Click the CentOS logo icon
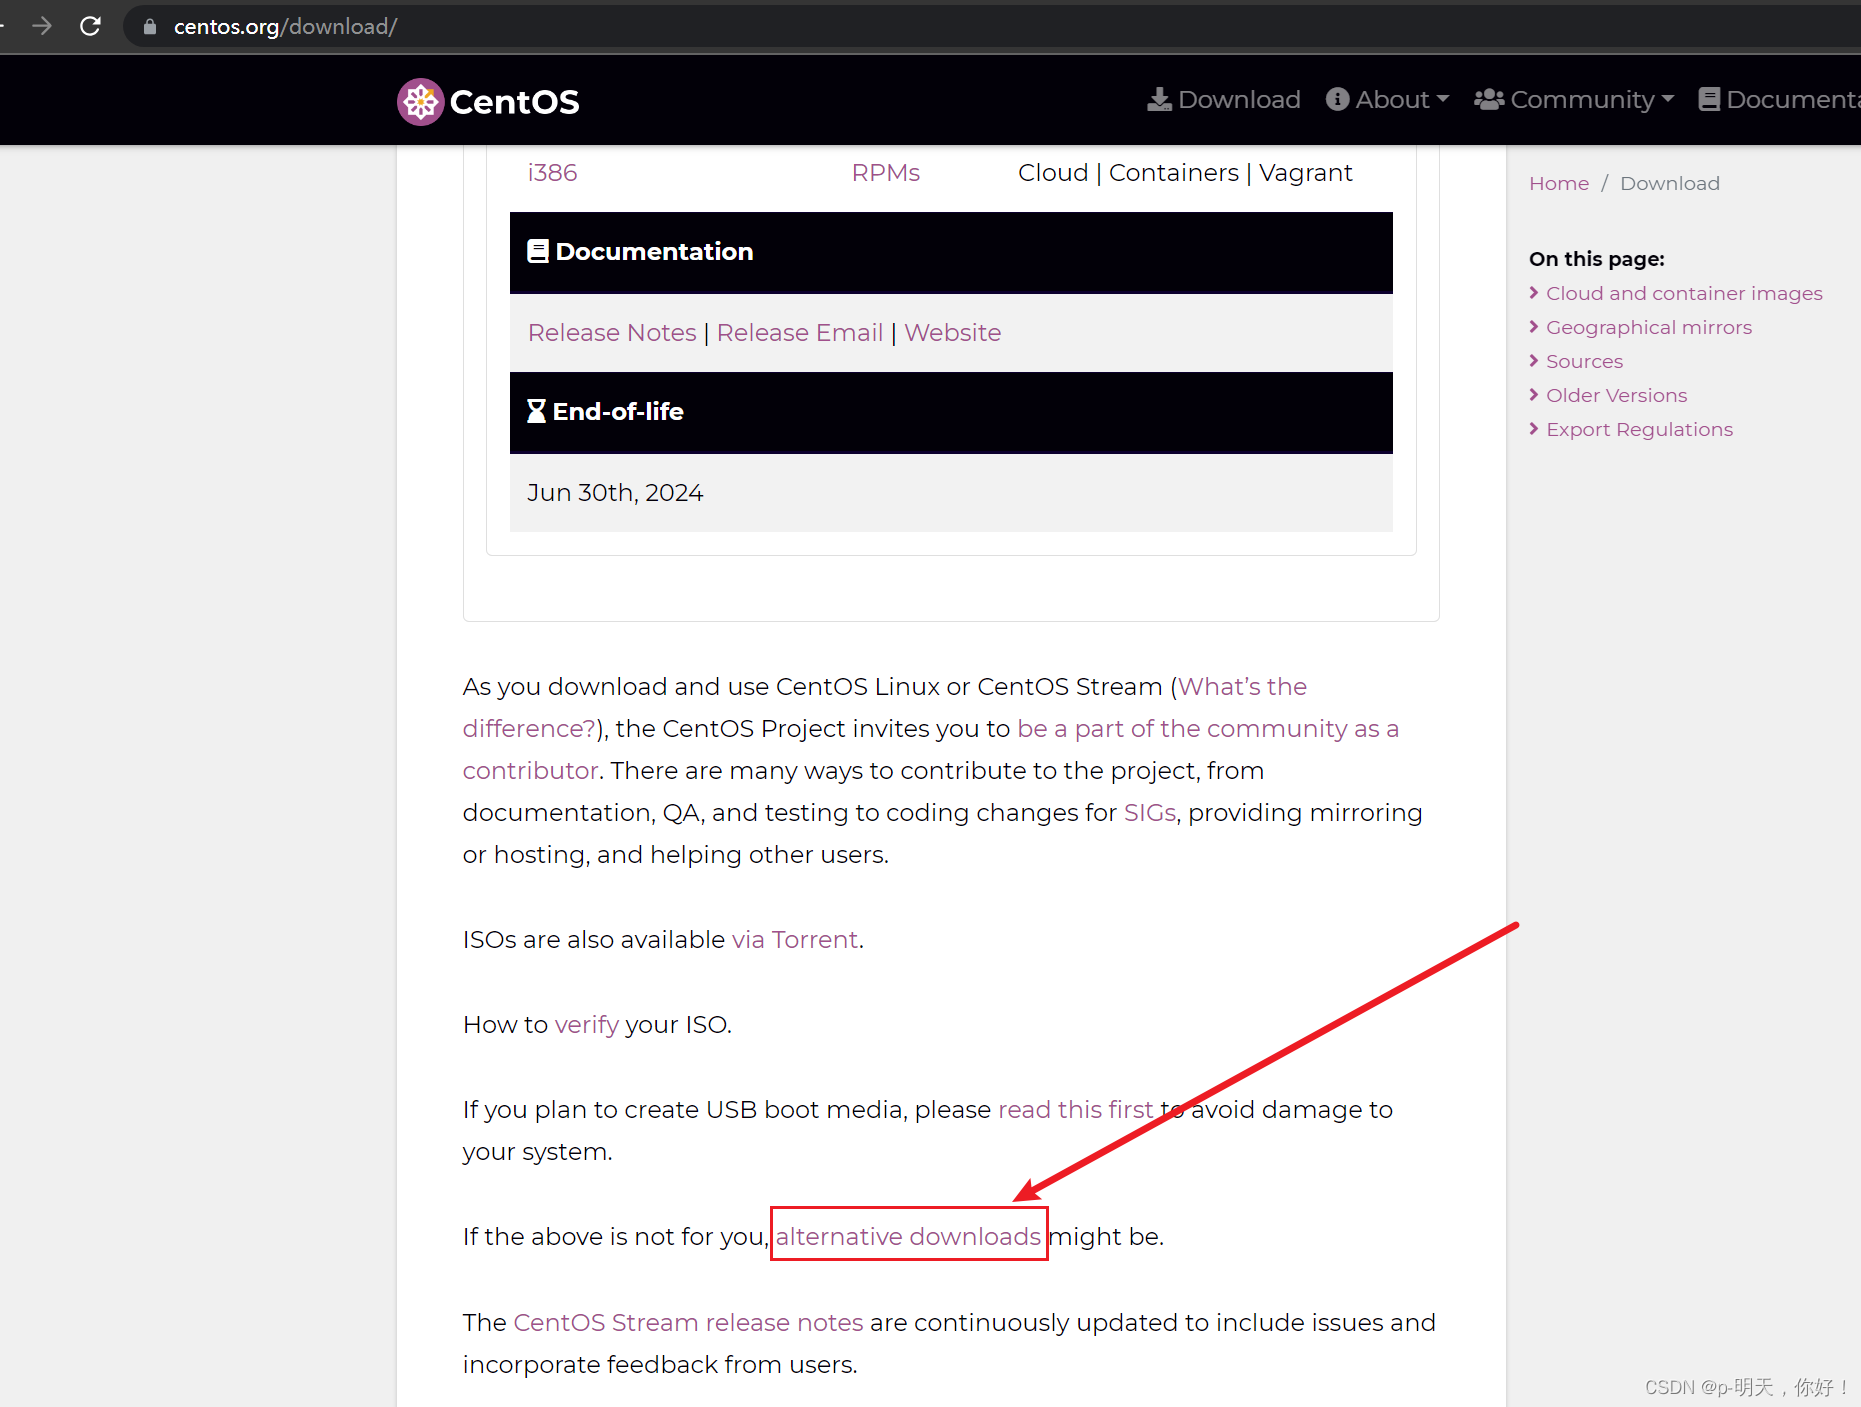 click(x=420, y=101)
